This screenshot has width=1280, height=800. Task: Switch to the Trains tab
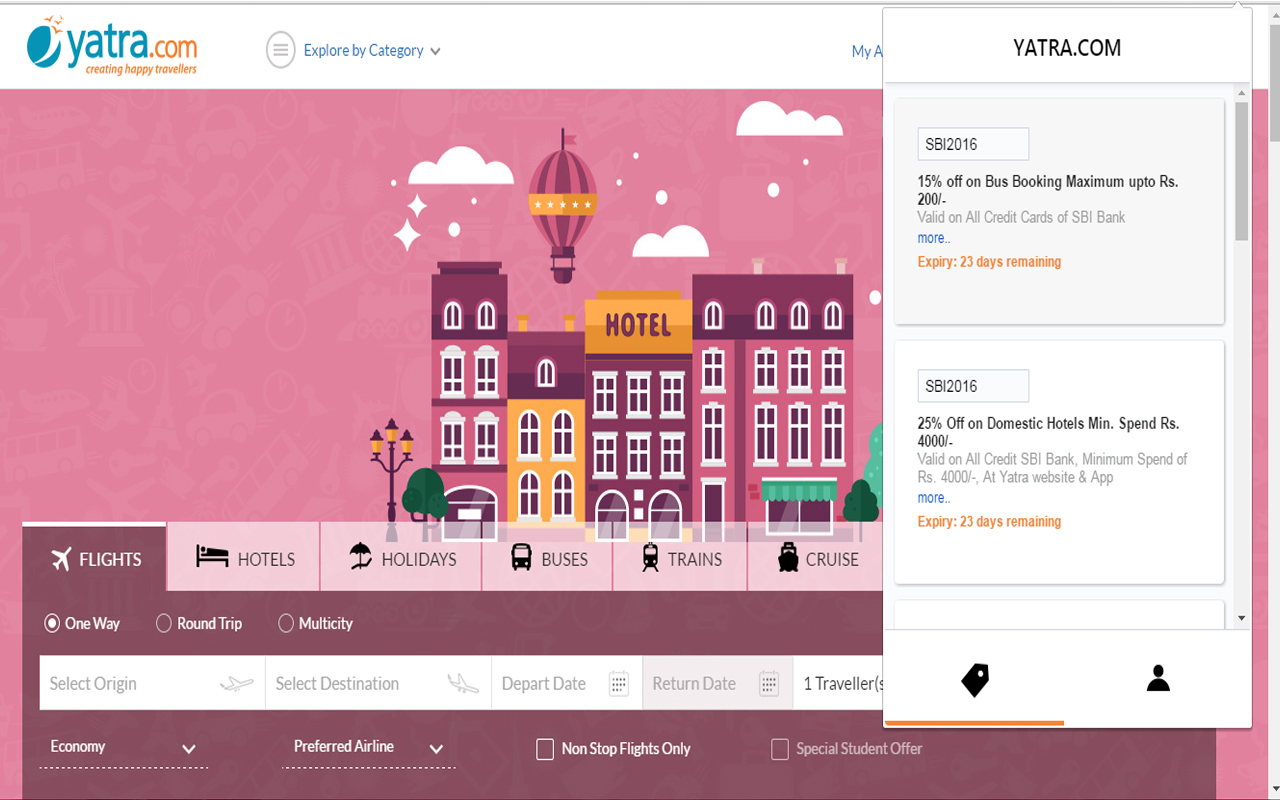click(681, 558)
